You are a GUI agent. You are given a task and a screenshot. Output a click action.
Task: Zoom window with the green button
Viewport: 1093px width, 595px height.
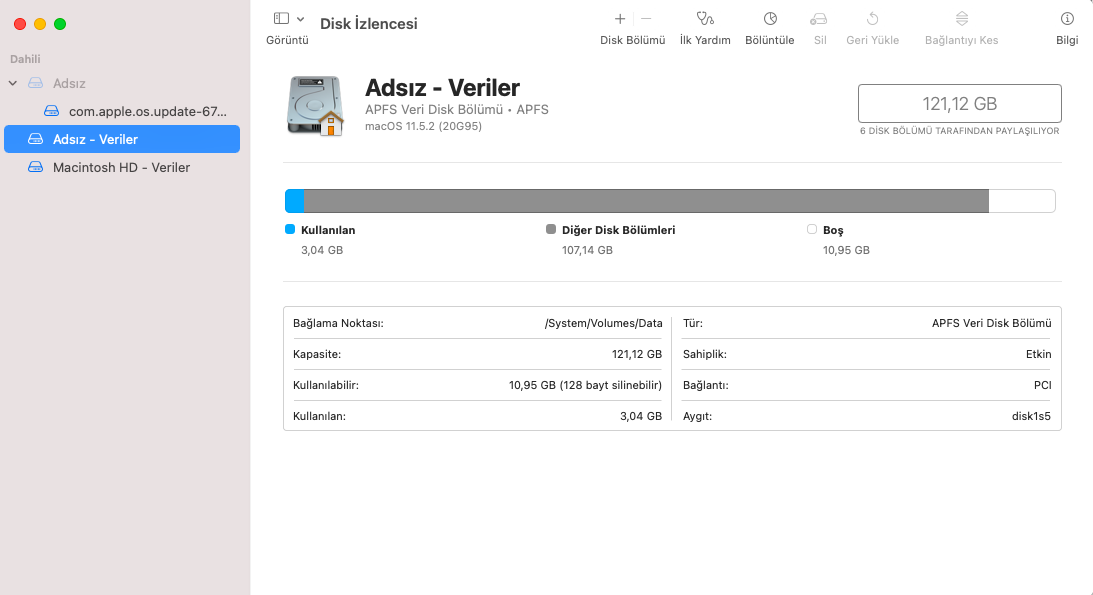pyautogui.click(x=60, y=24)
